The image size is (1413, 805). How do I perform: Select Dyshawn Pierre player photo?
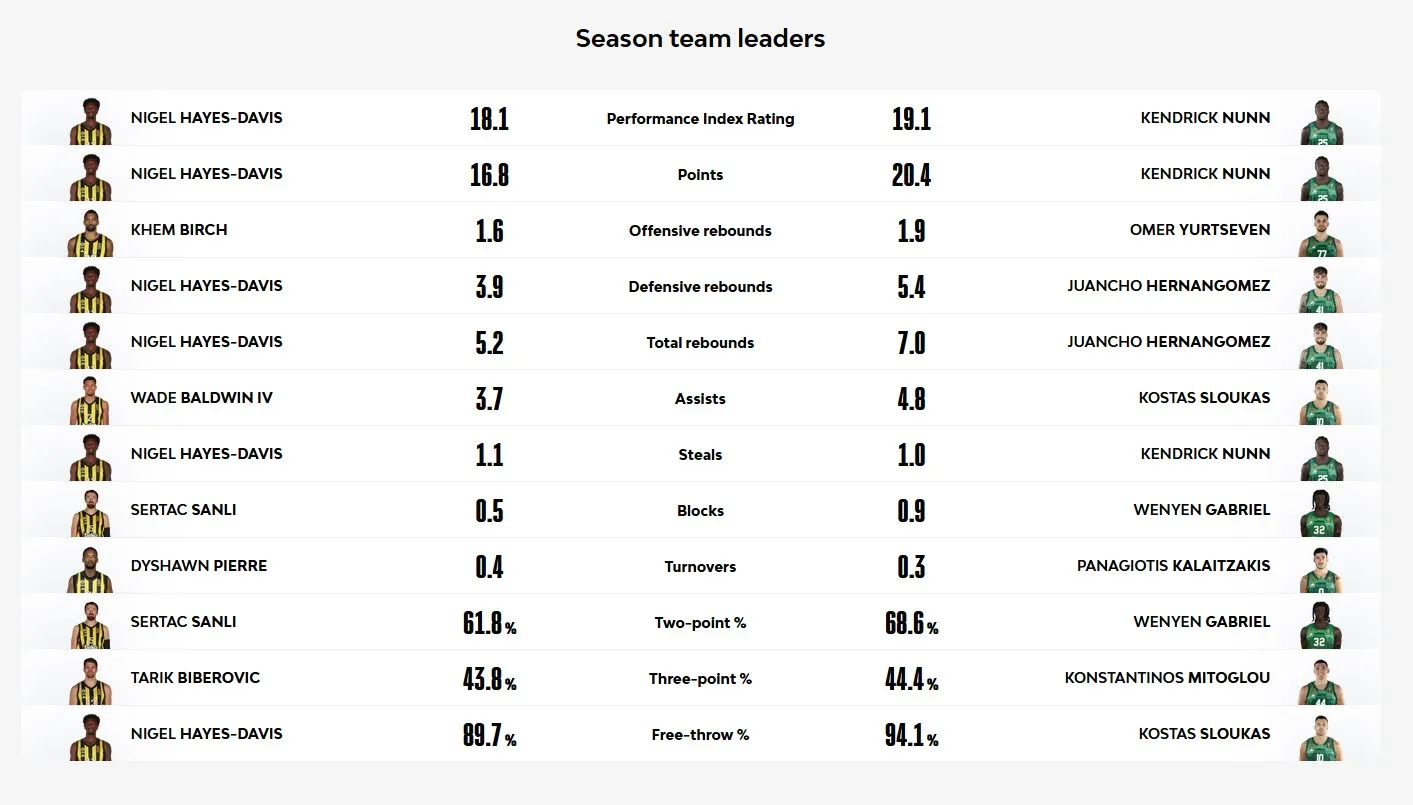click(90, 568)
